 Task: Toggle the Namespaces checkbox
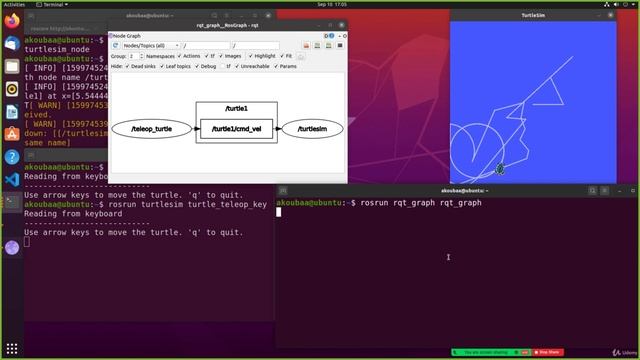pyautogui.click(x=160, y=56)
